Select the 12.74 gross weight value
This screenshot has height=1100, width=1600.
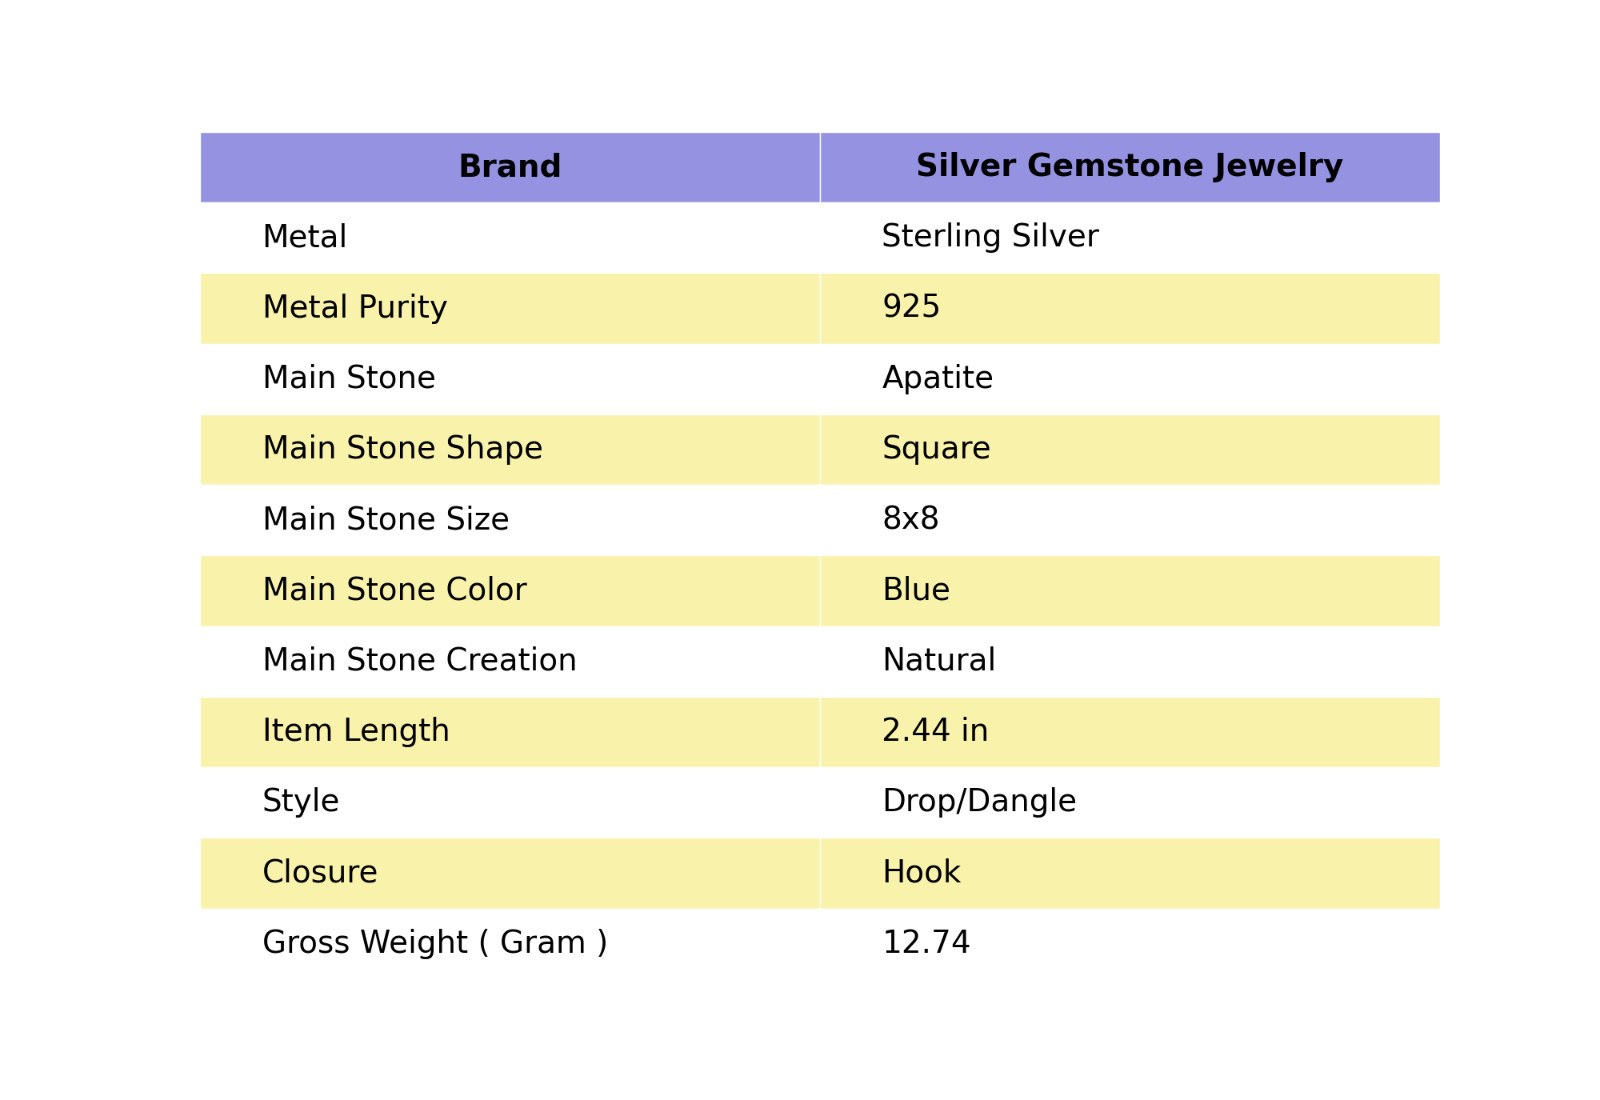(x=926, y=943)
